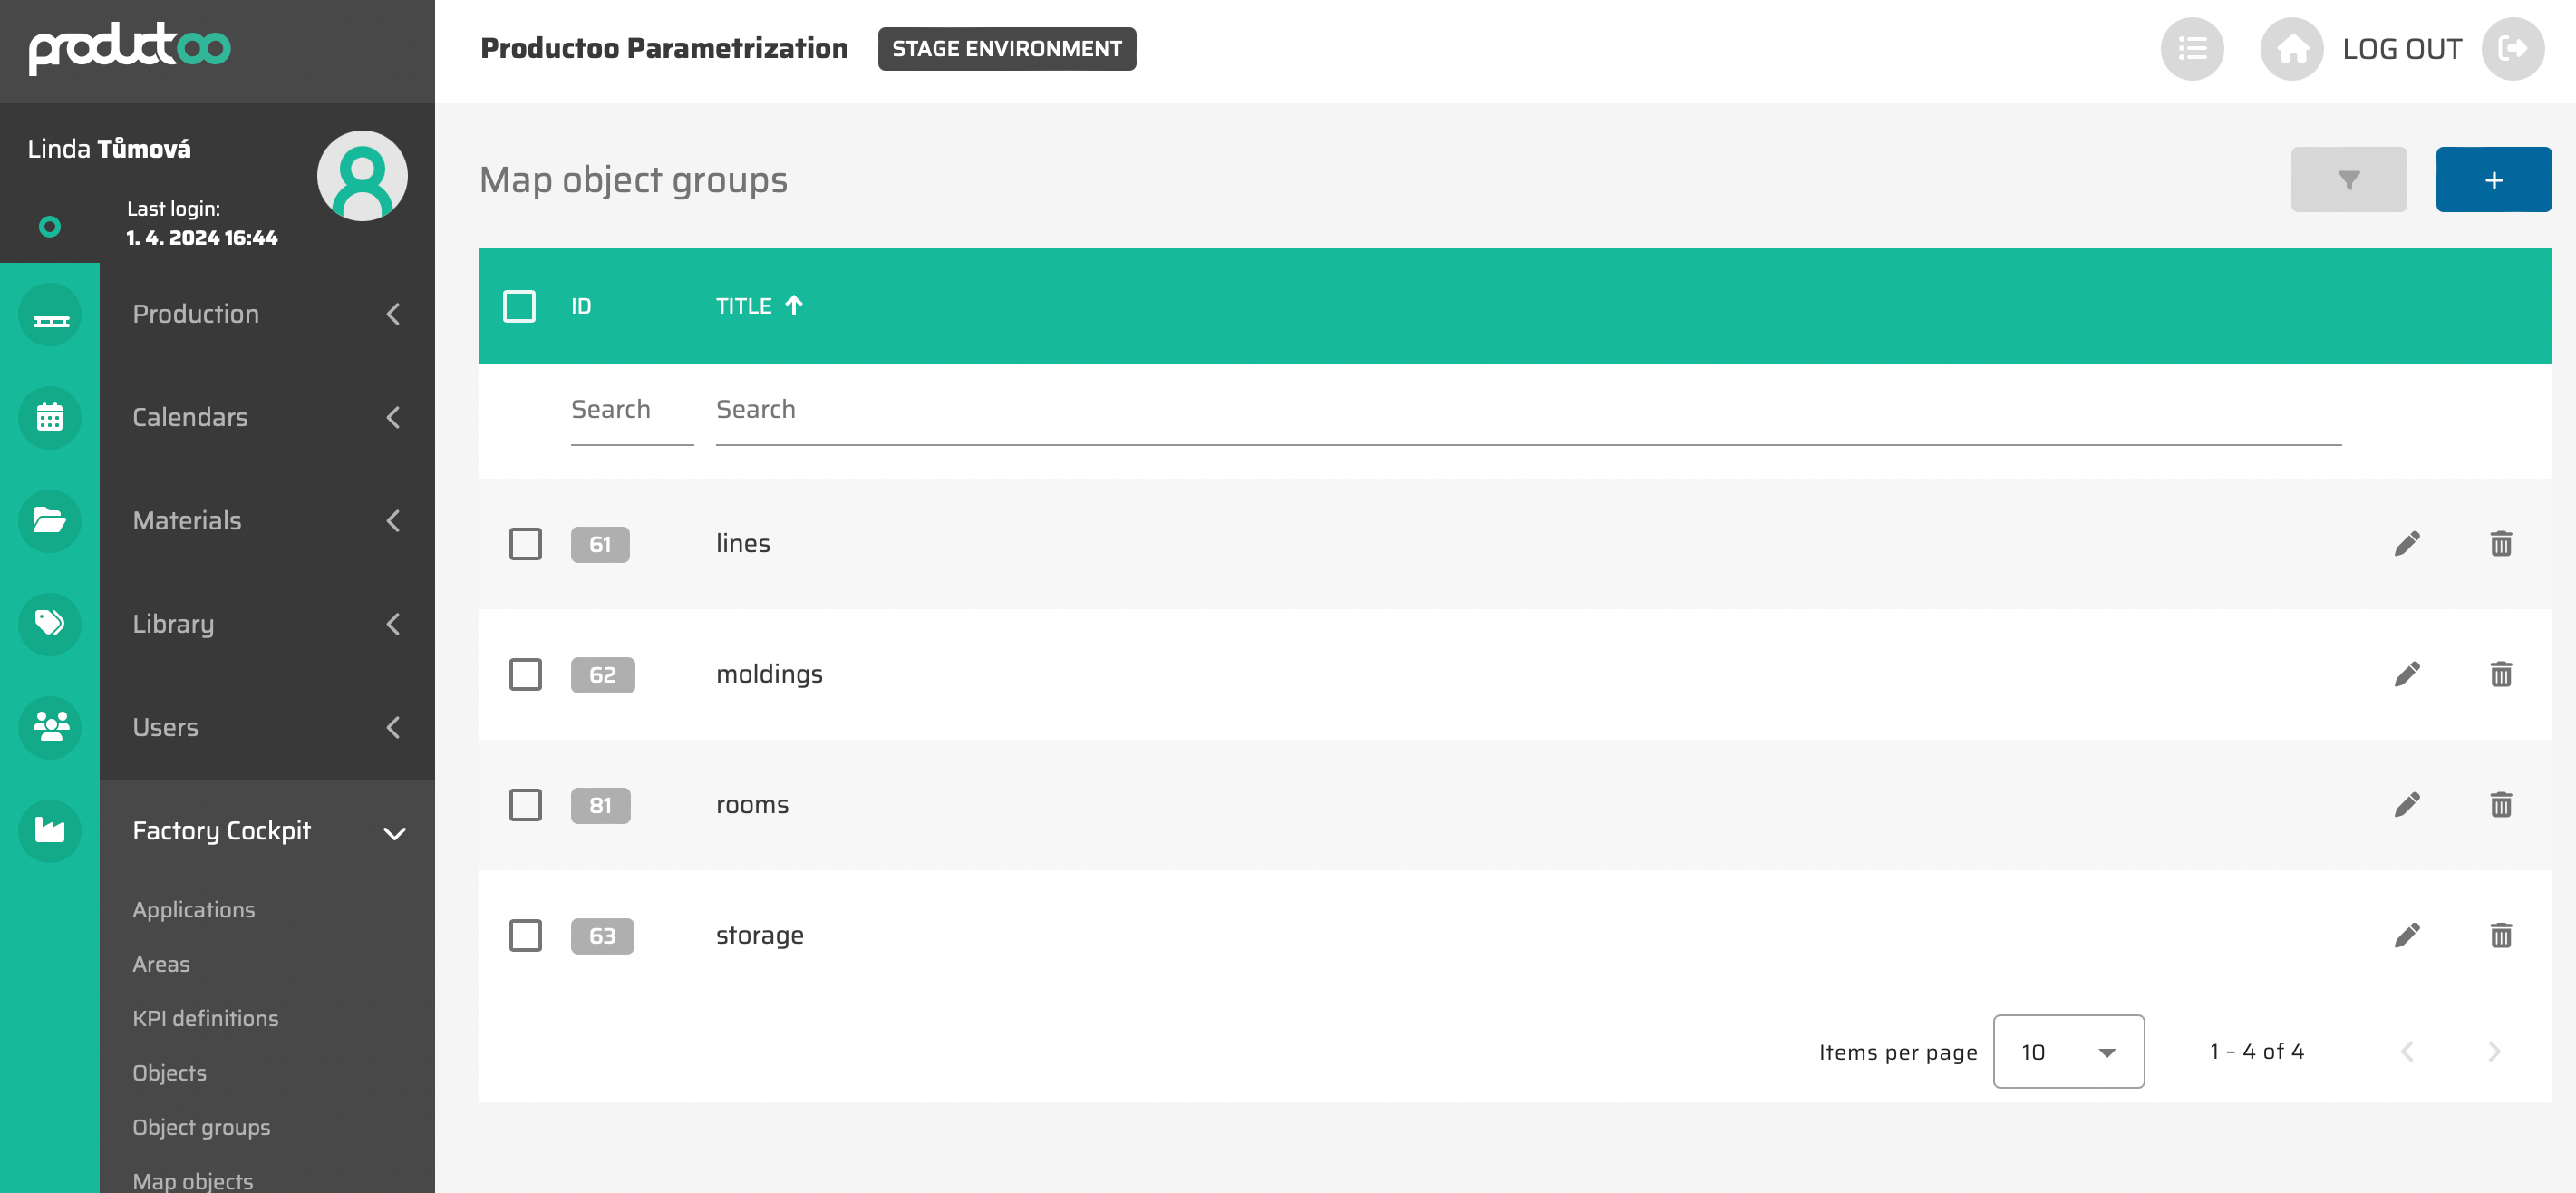Image resolution: width=2576 pixels, height=1193 pixels.
Task: Check the checkbox for lines row
Action: (525, 544)
